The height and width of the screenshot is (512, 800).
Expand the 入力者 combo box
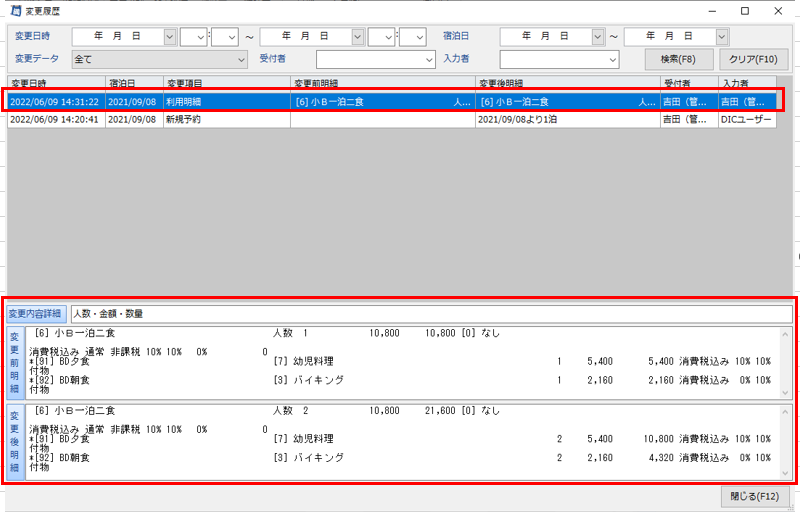(613, 60)
